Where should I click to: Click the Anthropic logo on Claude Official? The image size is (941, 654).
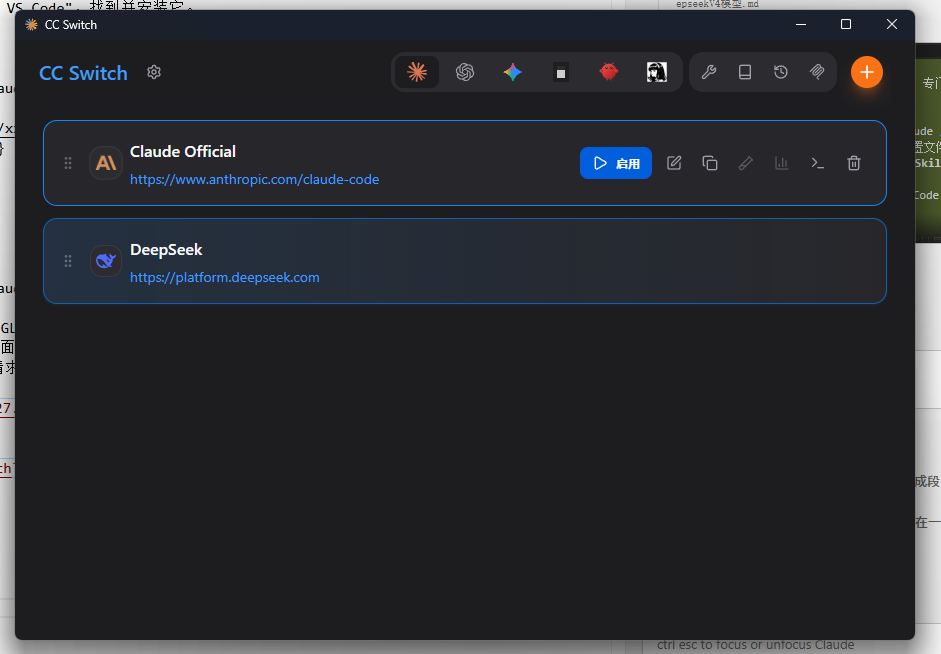click(x=106, y=163)
